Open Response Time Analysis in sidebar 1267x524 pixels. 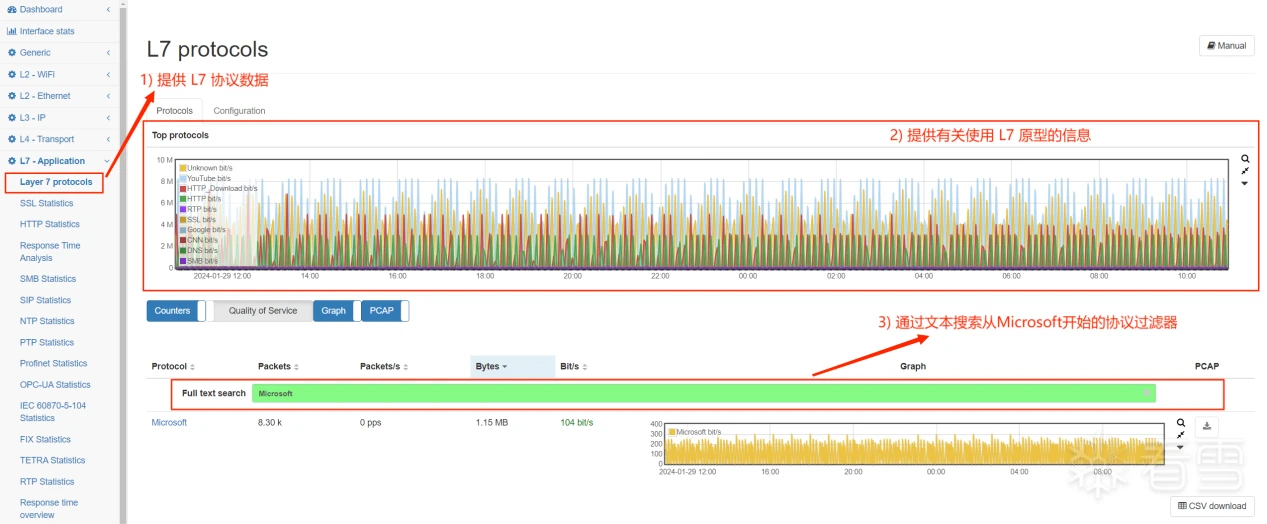[50, 251]
